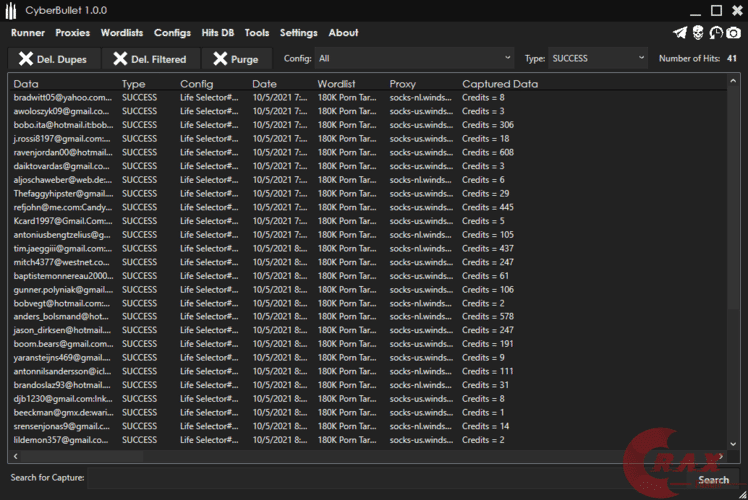Viewport: 748px width, 500px height.
Task: Open the Tools menu
Action: pyautogui.click(x=257, y=33)
